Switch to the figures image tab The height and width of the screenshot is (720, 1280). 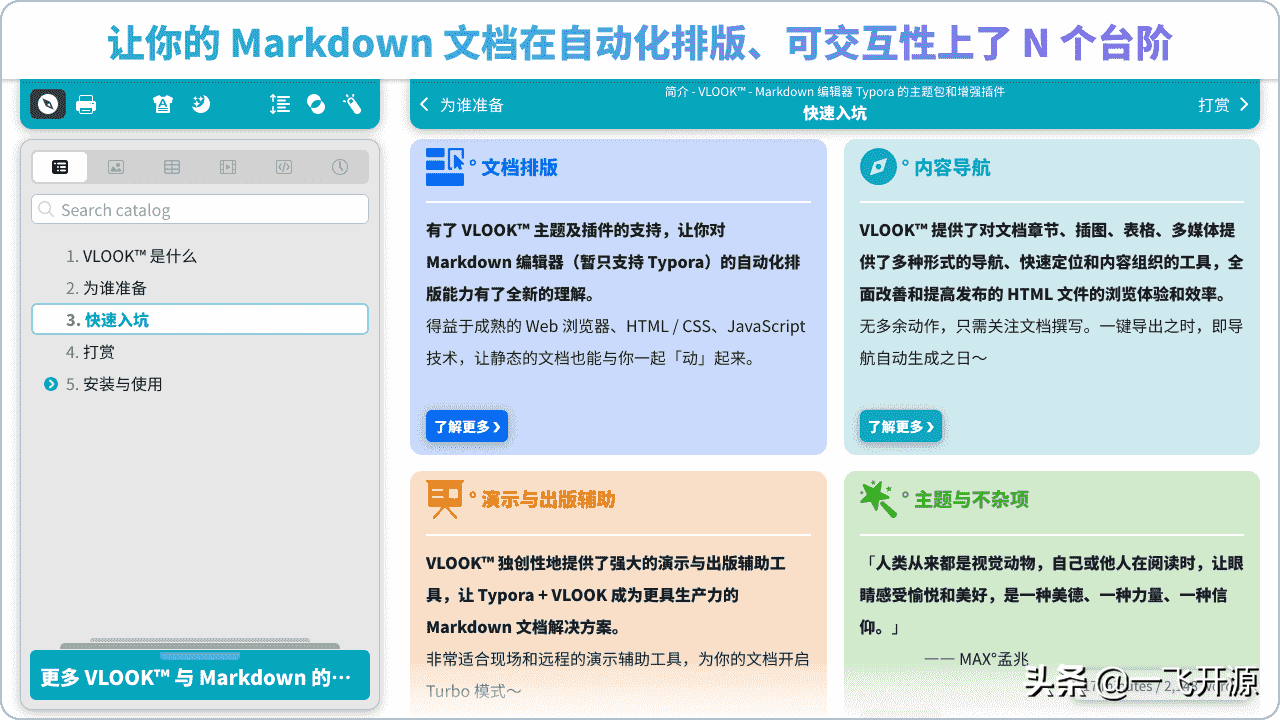point(116,167)
